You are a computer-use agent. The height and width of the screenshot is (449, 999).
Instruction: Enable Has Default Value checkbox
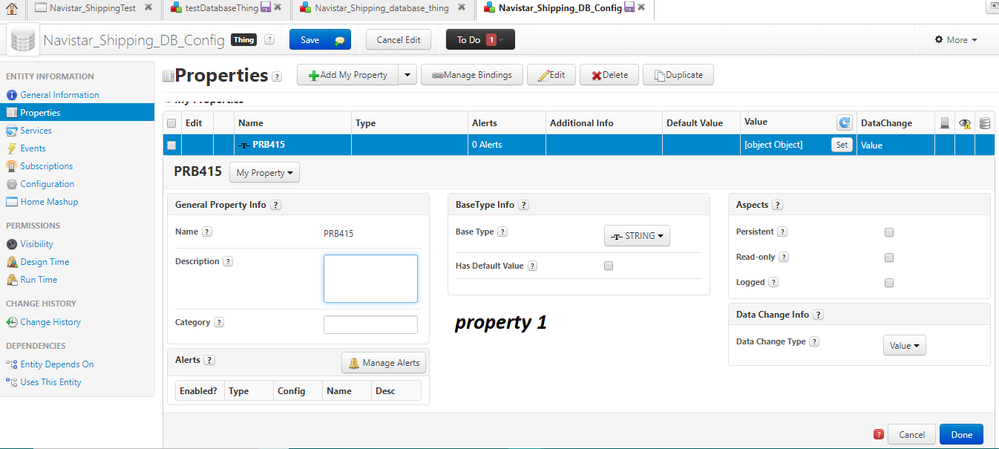coord(608,266)
